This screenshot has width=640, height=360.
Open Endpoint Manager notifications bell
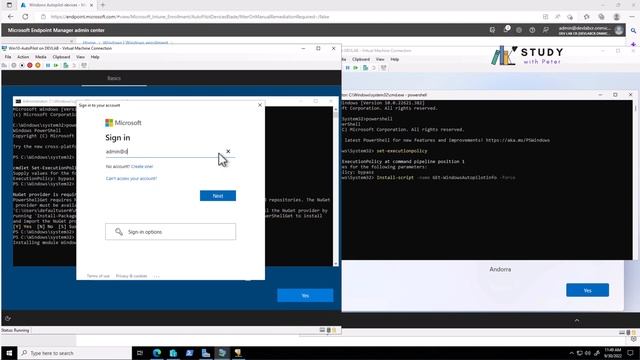(506, 30)
